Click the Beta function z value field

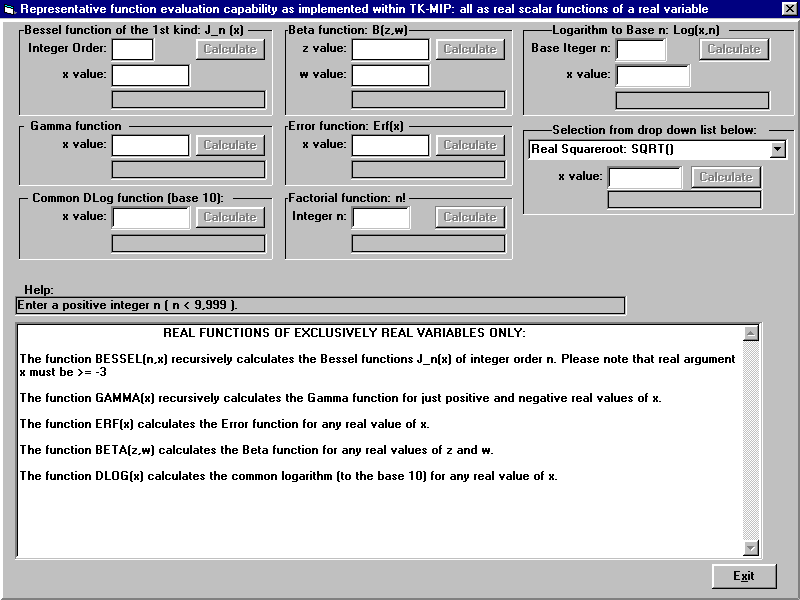pyautogui.click(x=390, y=49)
